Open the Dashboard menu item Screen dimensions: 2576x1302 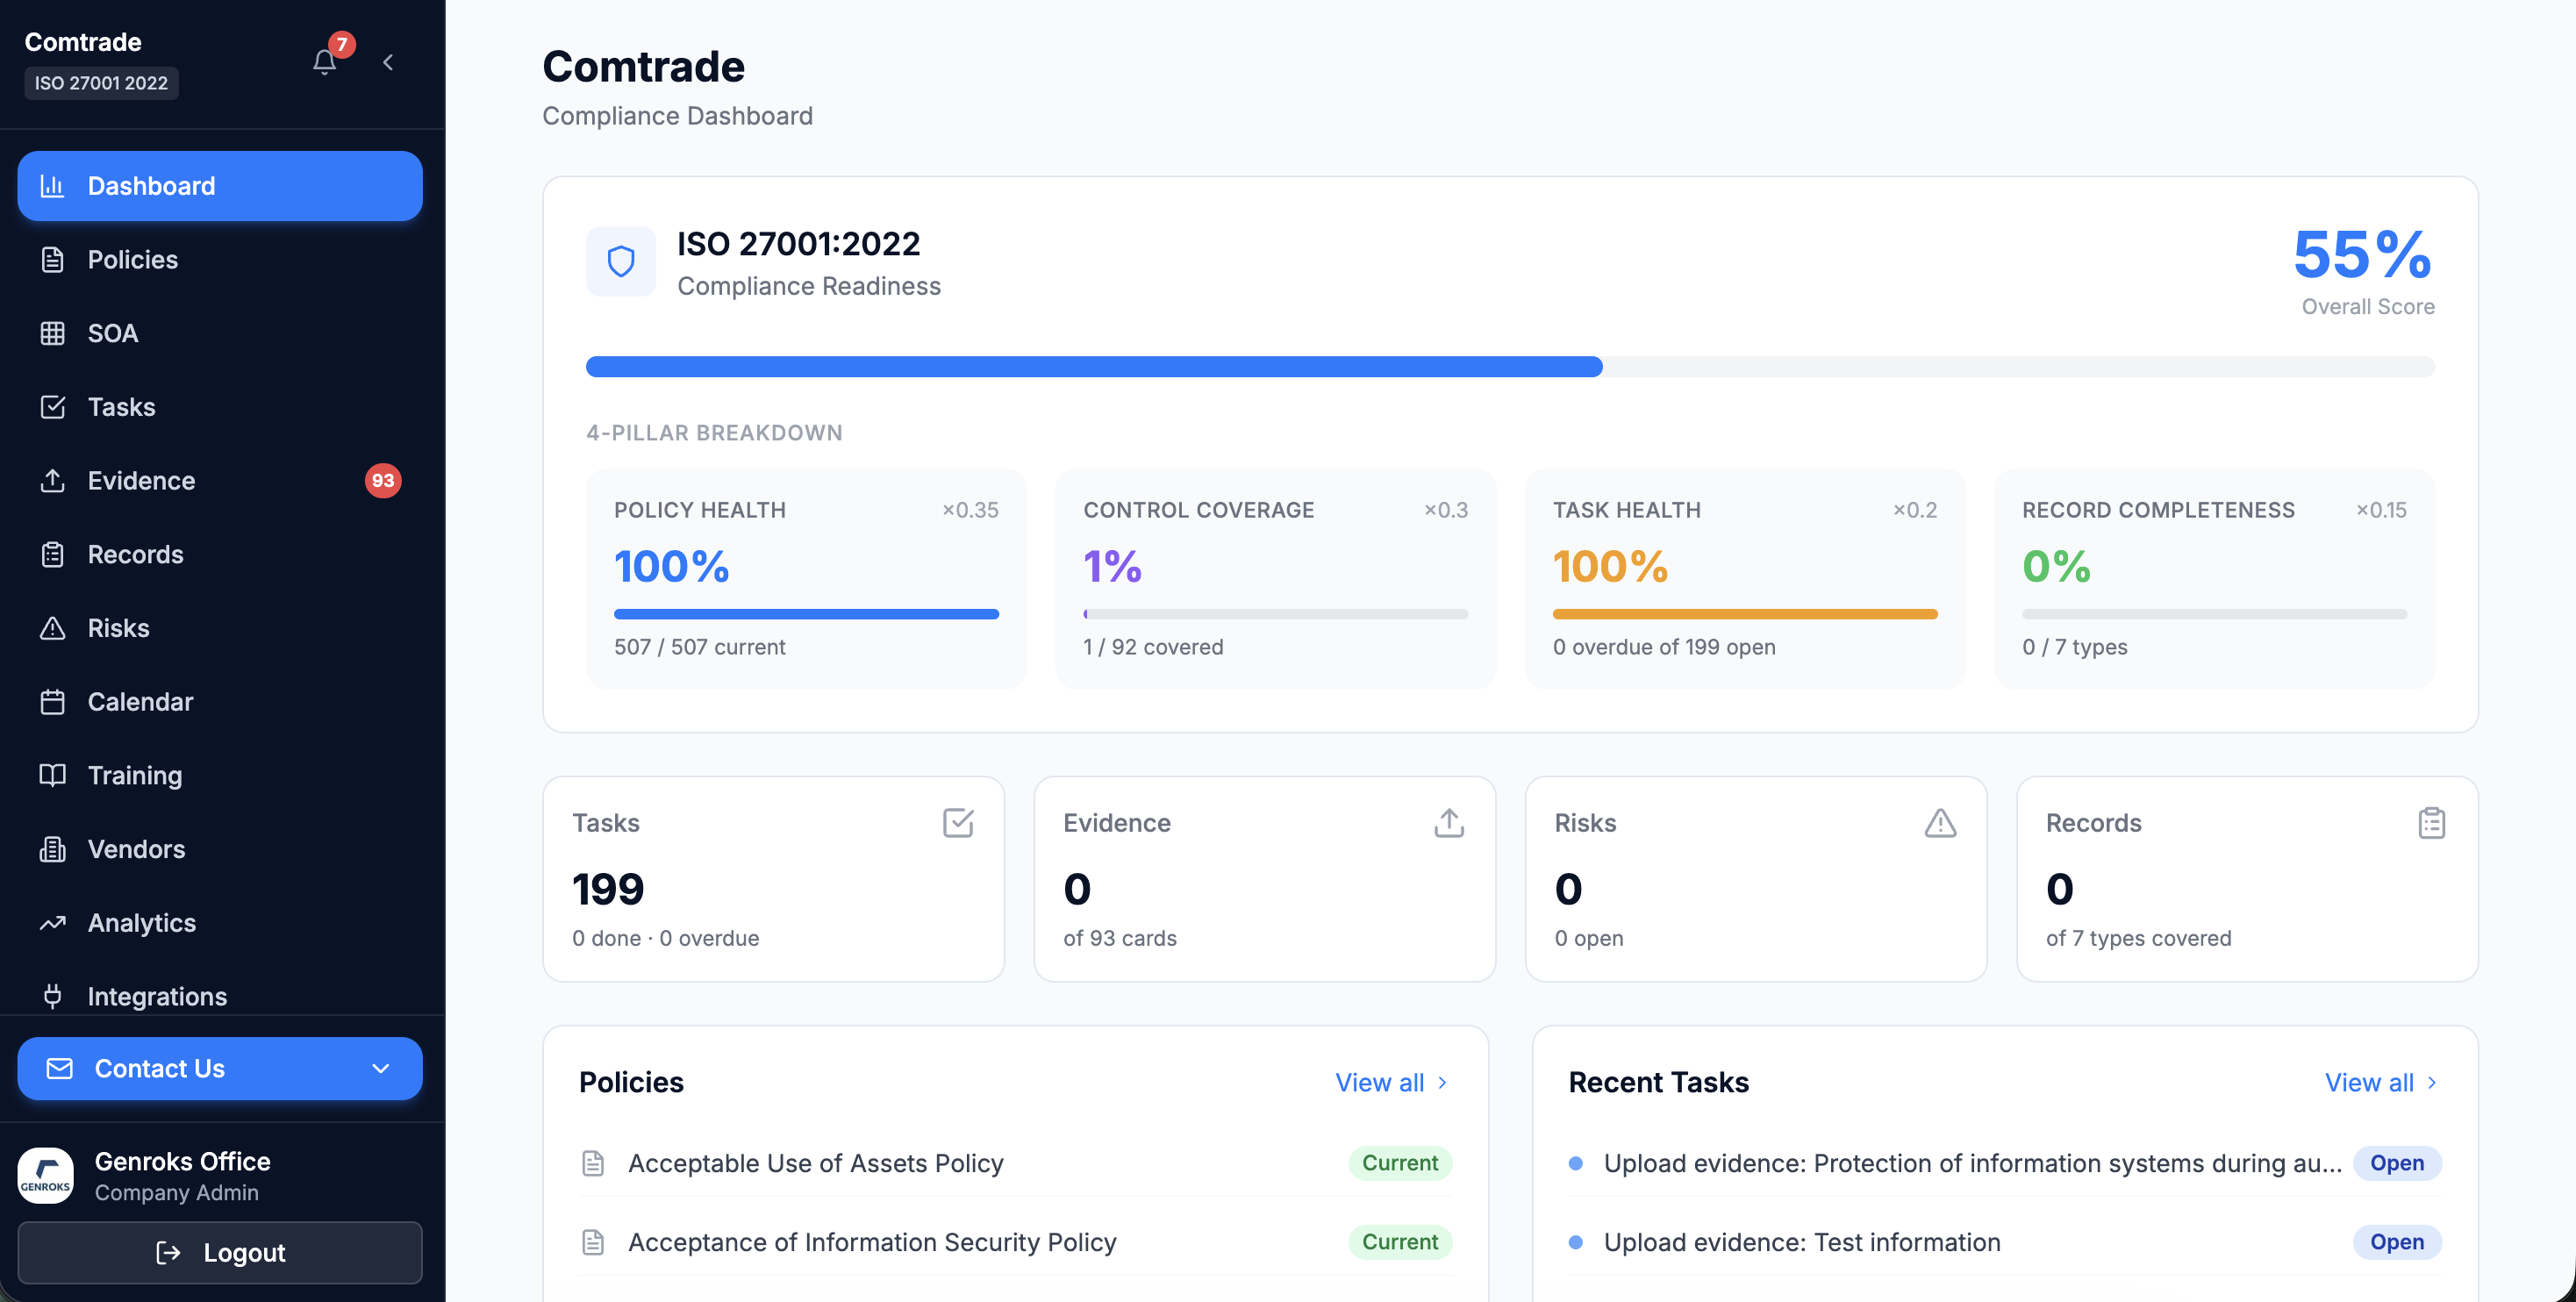pyautogui.click(x=220, y=186)
